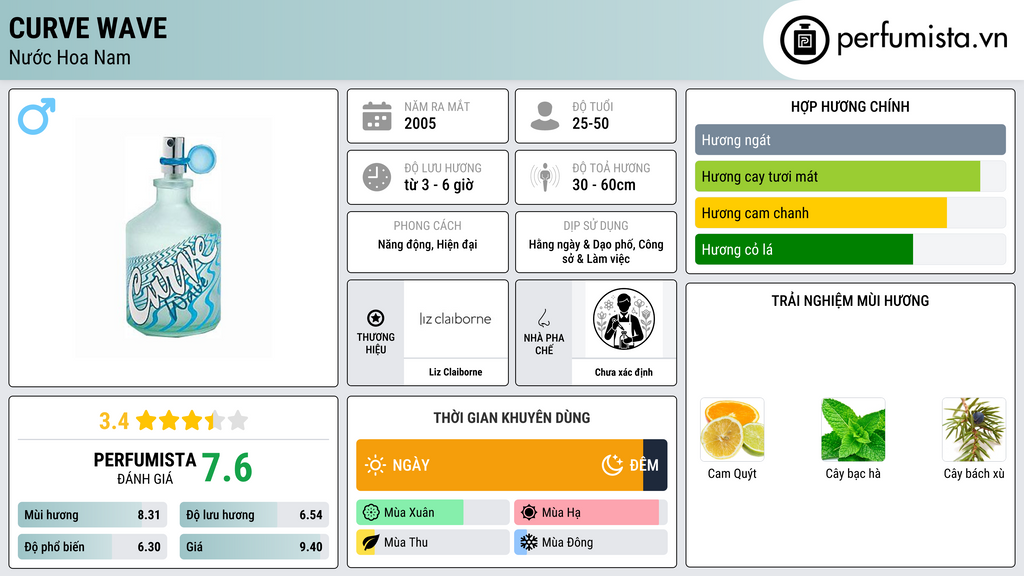Click the autumn leaf icon for Mùa Thu
Viewport: 1024px width, 576px height.
[370, 543]
